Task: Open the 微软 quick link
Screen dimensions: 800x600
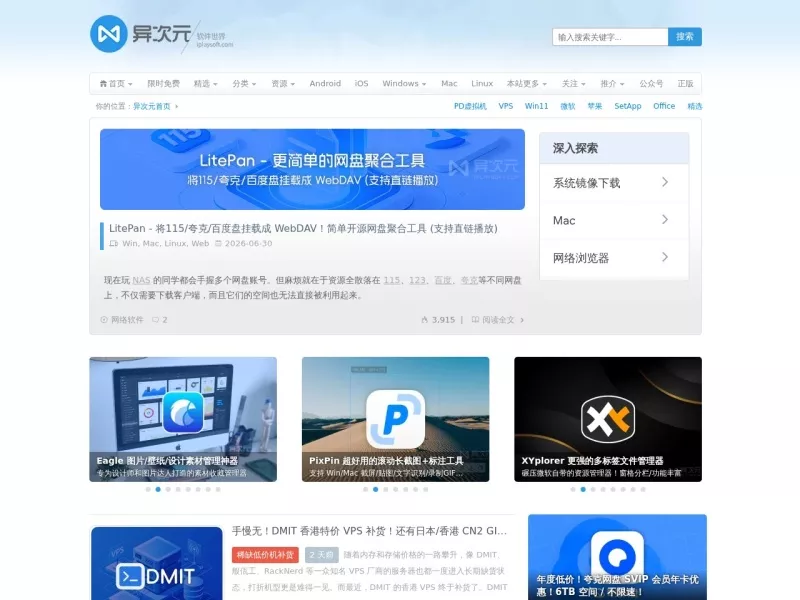Action: [567, 106]
